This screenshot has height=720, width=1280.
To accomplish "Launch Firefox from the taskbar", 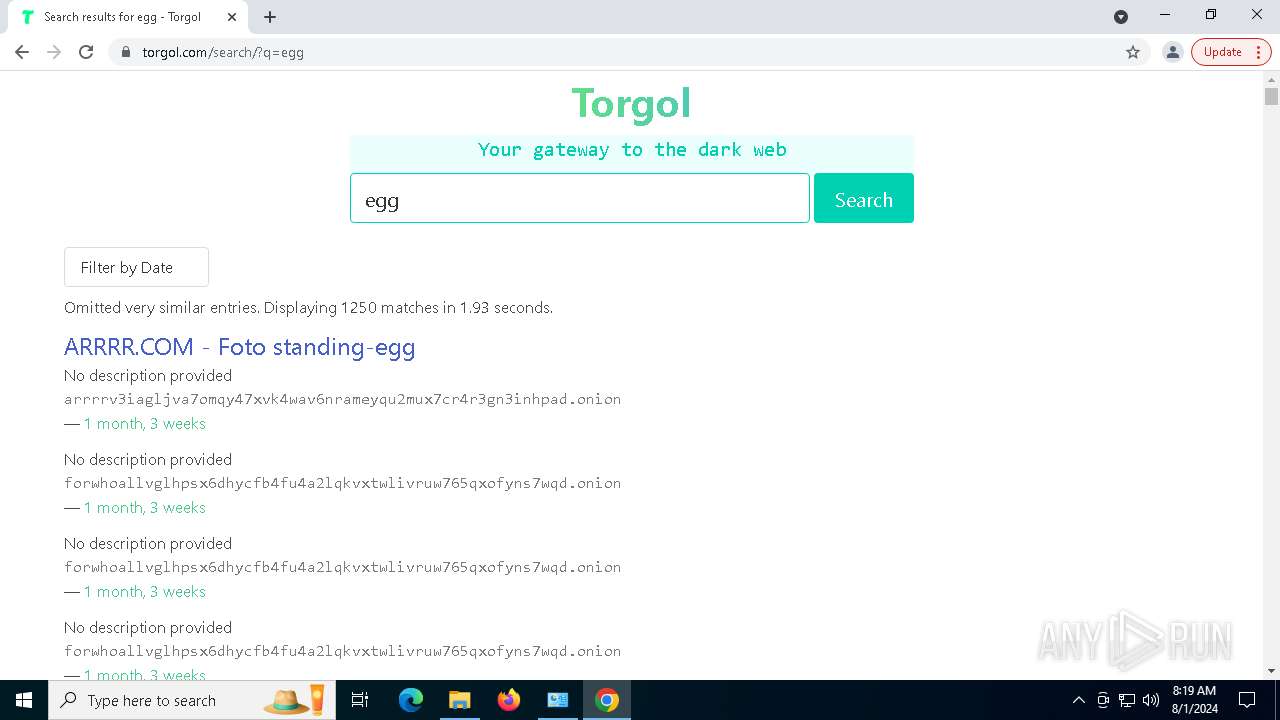I will click(509, 700).
